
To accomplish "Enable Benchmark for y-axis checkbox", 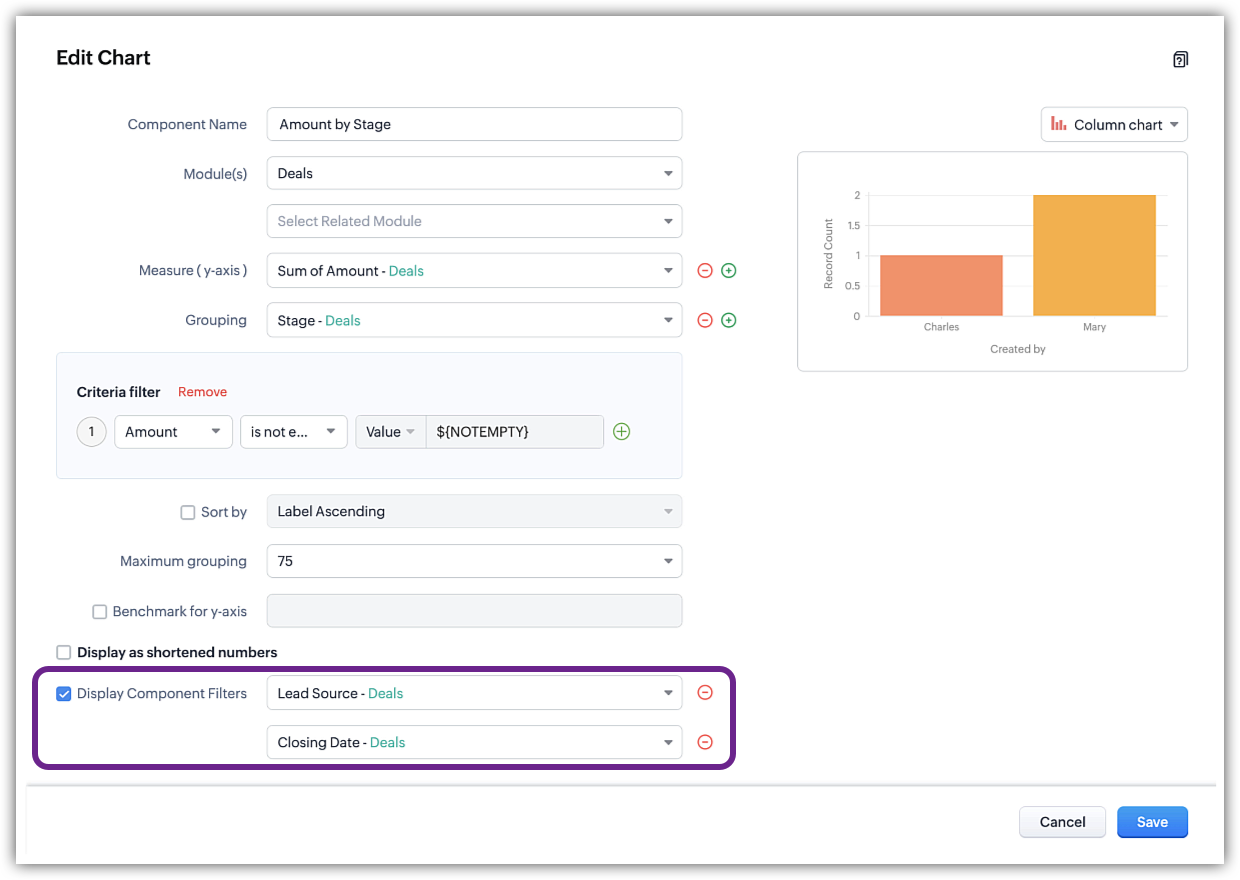I will pyautogui.click(x=100, y=612).
